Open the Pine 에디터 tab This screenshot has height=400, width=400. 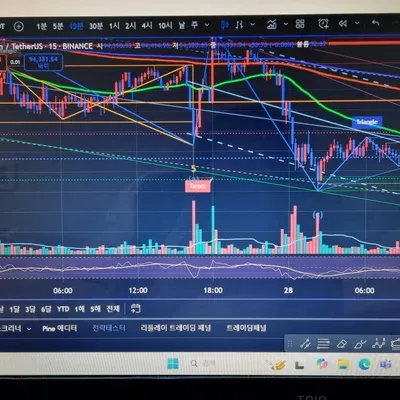coord(59,328)
